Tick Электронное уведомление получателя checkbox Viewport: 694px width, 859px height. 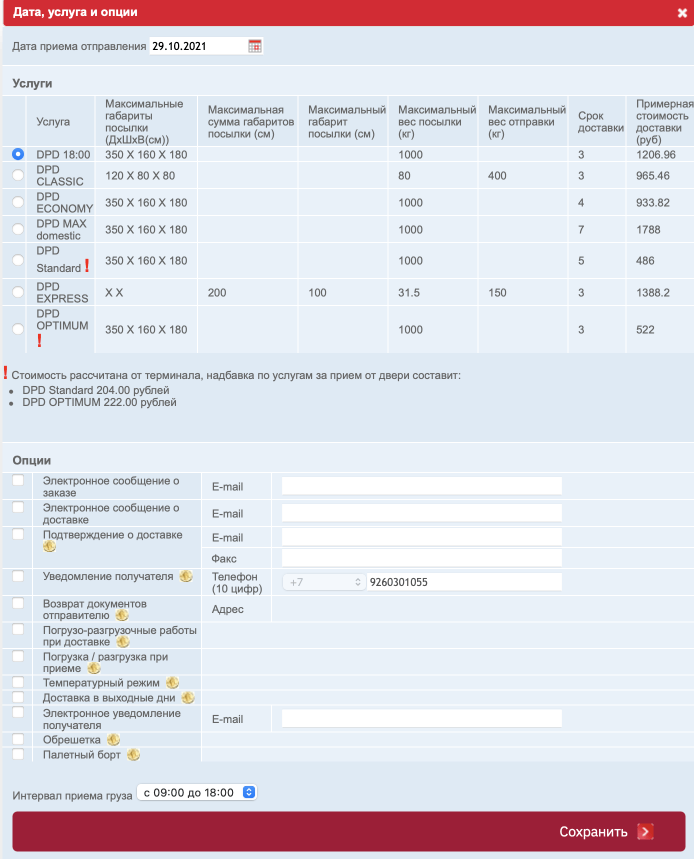click(x=18, y=712)
